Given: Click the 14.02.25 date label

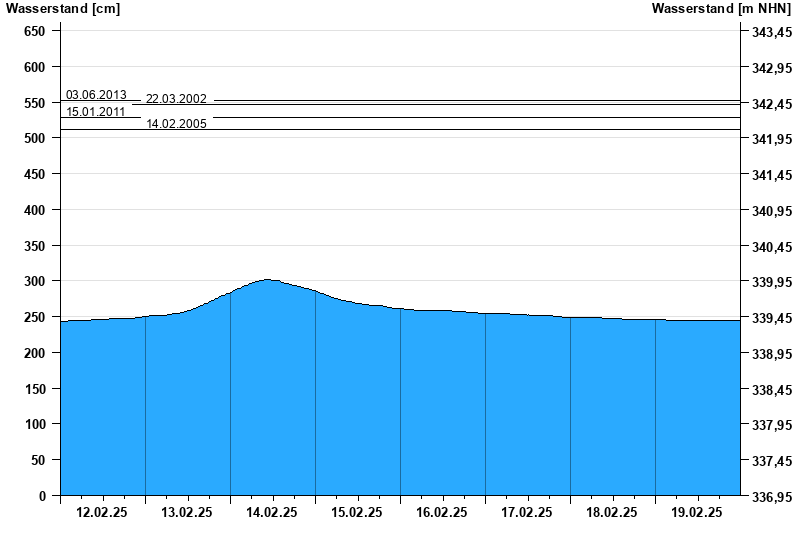Looking at the screenshot, I should click(x=272, y=512).
